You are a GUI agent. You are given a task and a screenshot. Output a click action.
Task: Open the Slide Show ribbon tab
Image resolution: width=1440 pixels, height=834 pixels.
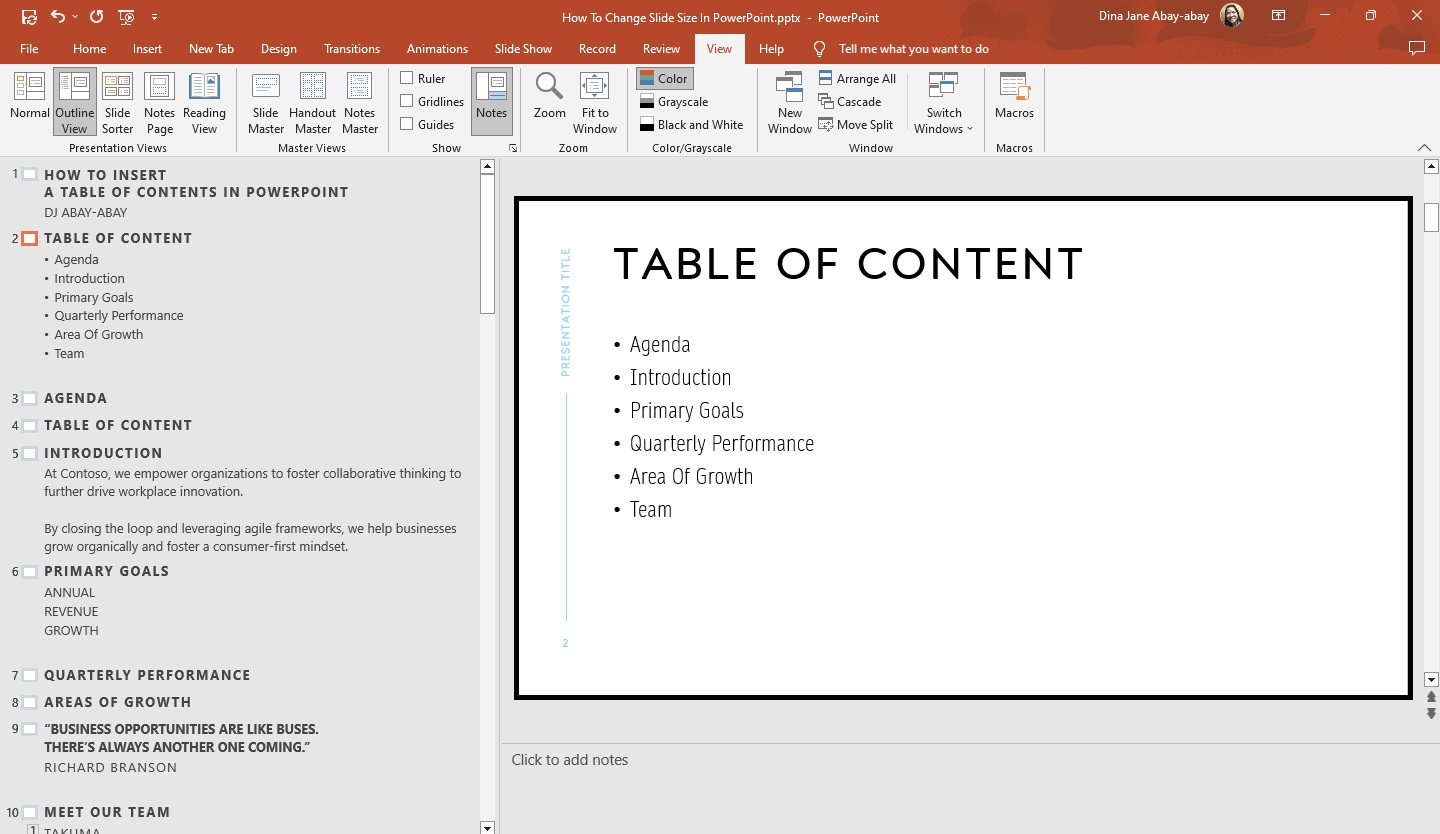pyautogui.click(x=523, y=48)
